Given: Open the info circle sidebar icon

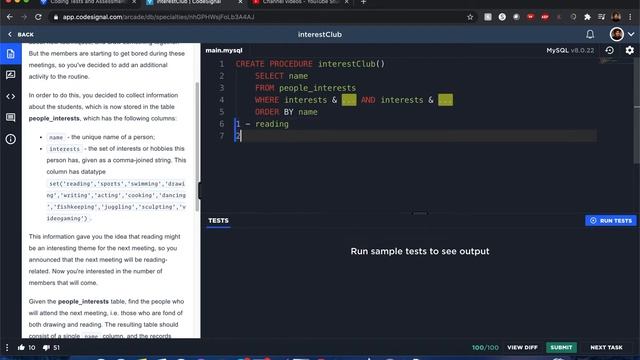Looking at the screenshot, I should [x=11, y=139].
